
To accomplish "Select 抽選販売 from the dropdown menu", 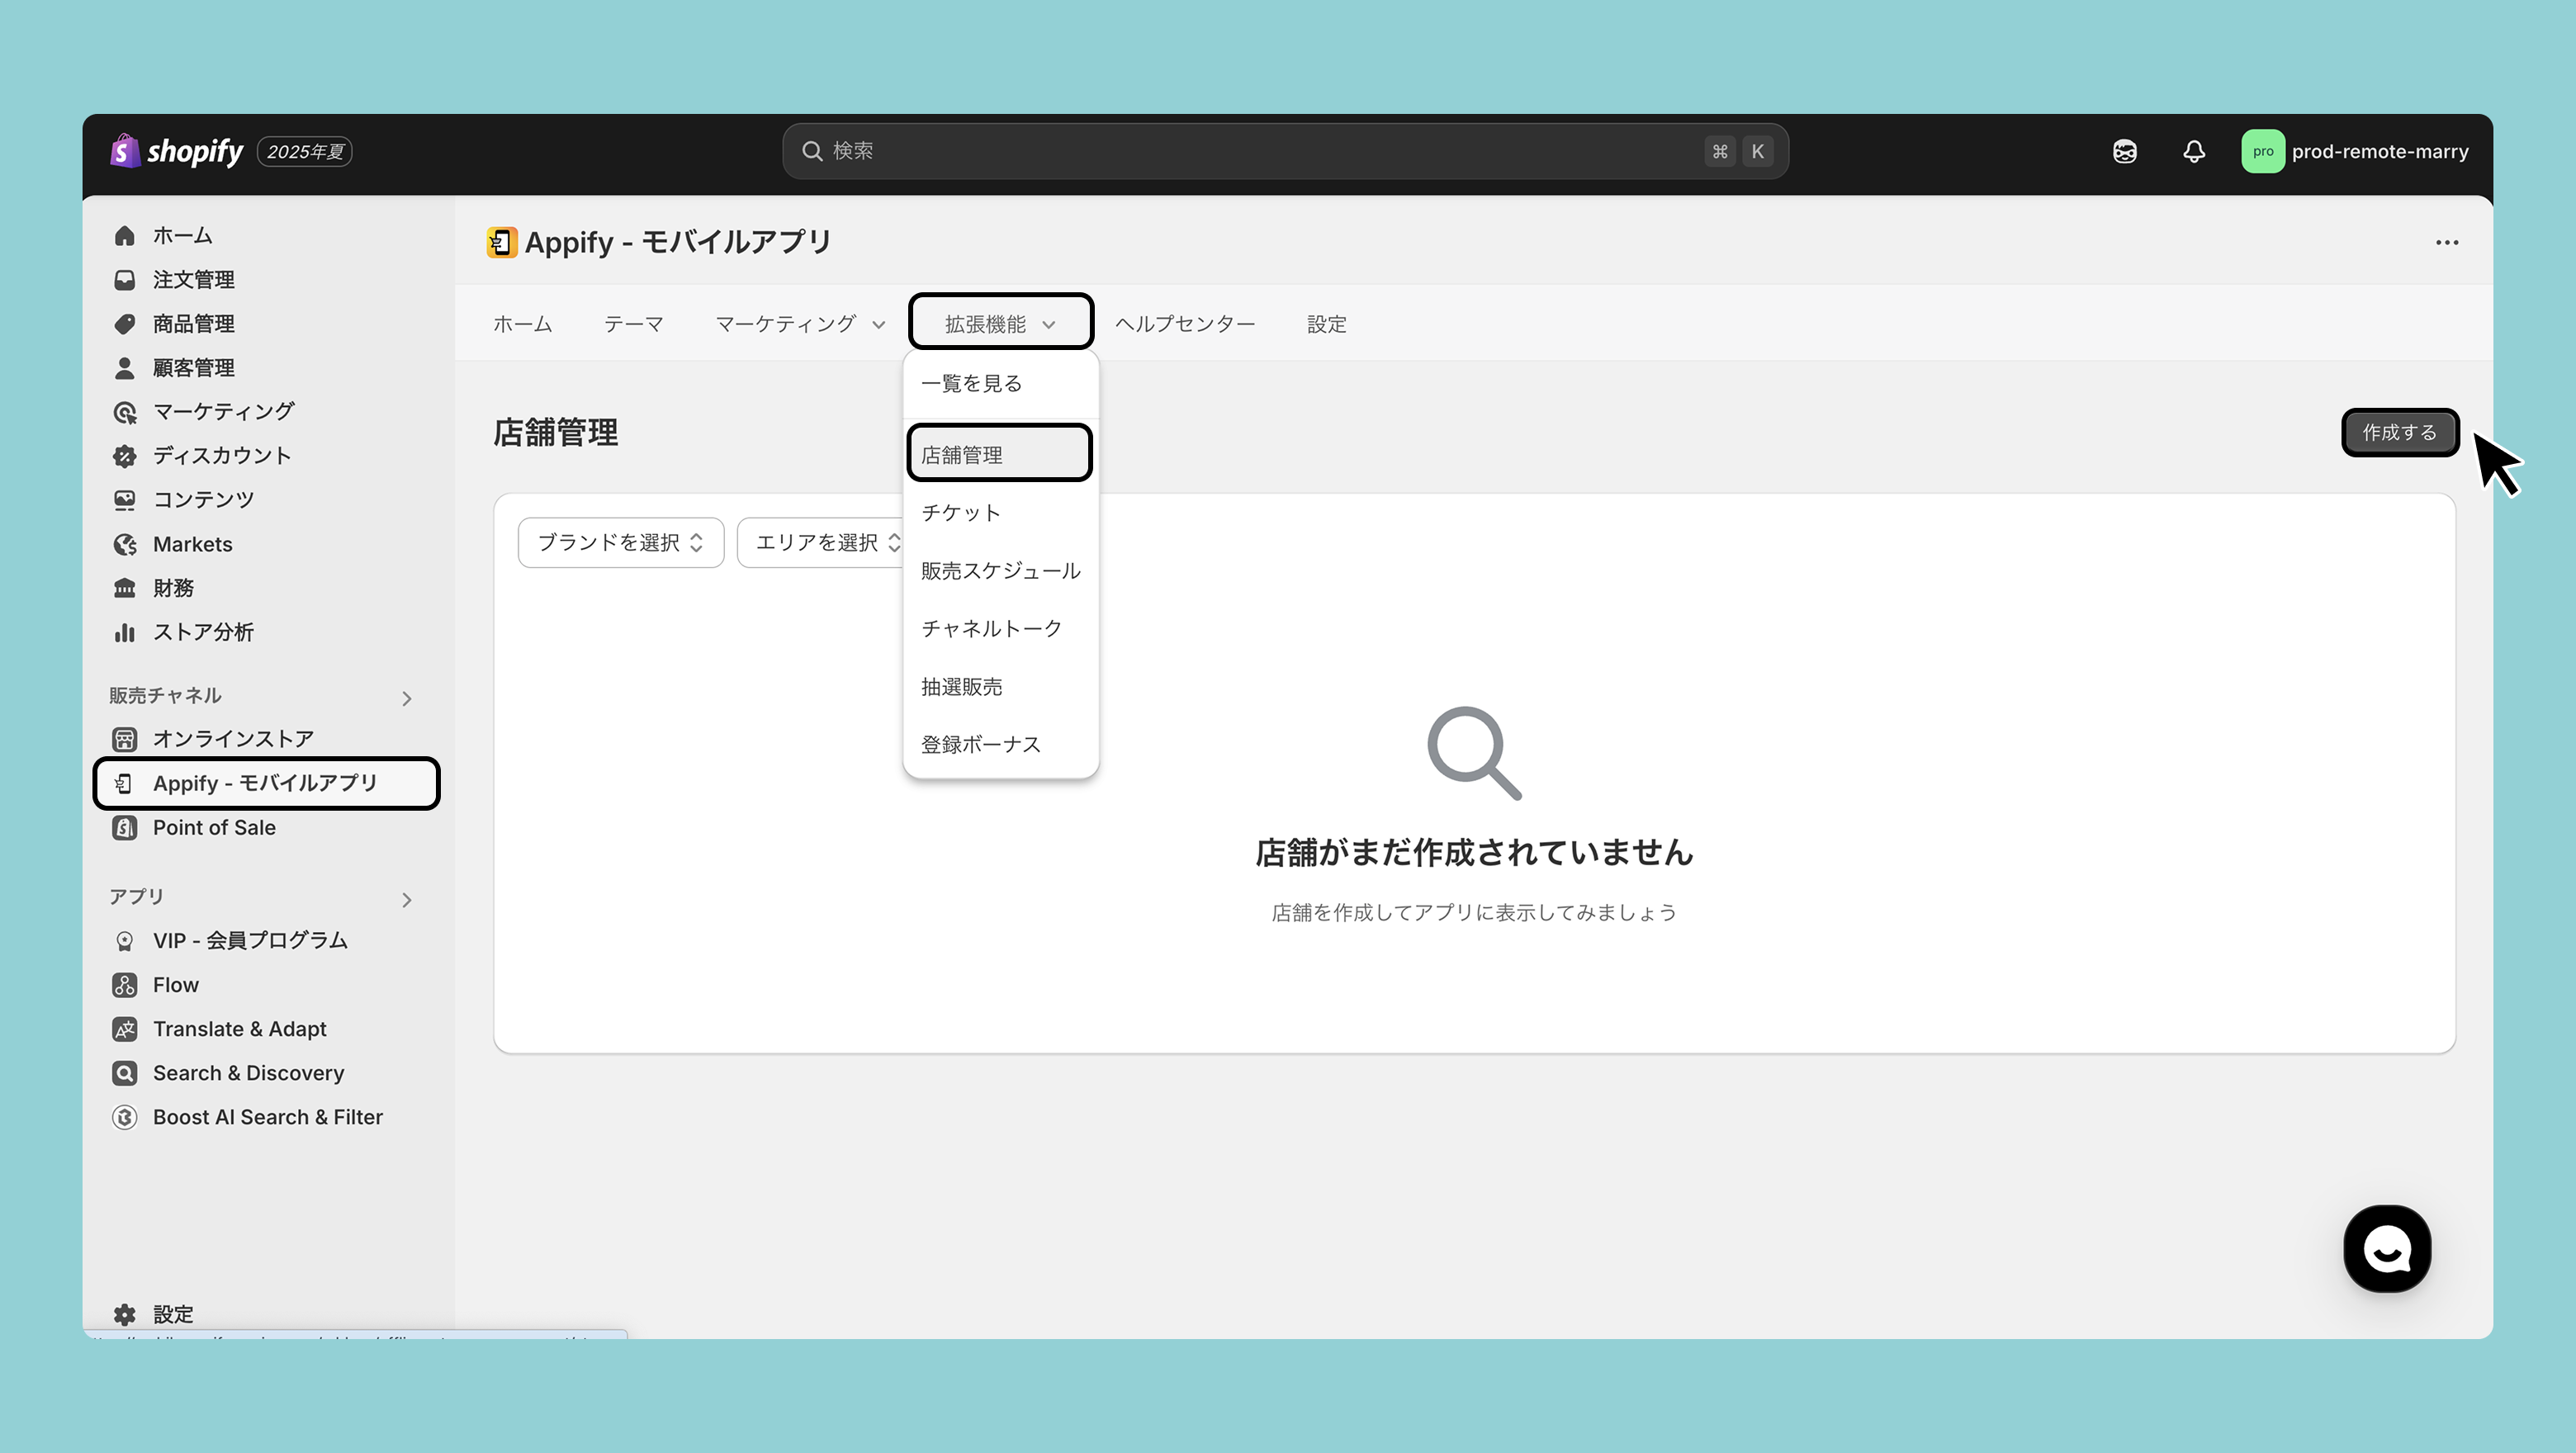I will point(961,687).
